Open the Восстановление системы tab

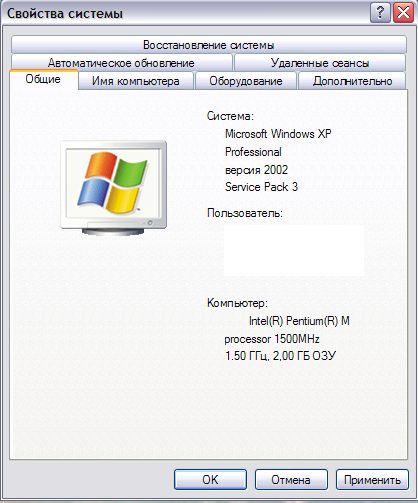click(x=209, y=44)
